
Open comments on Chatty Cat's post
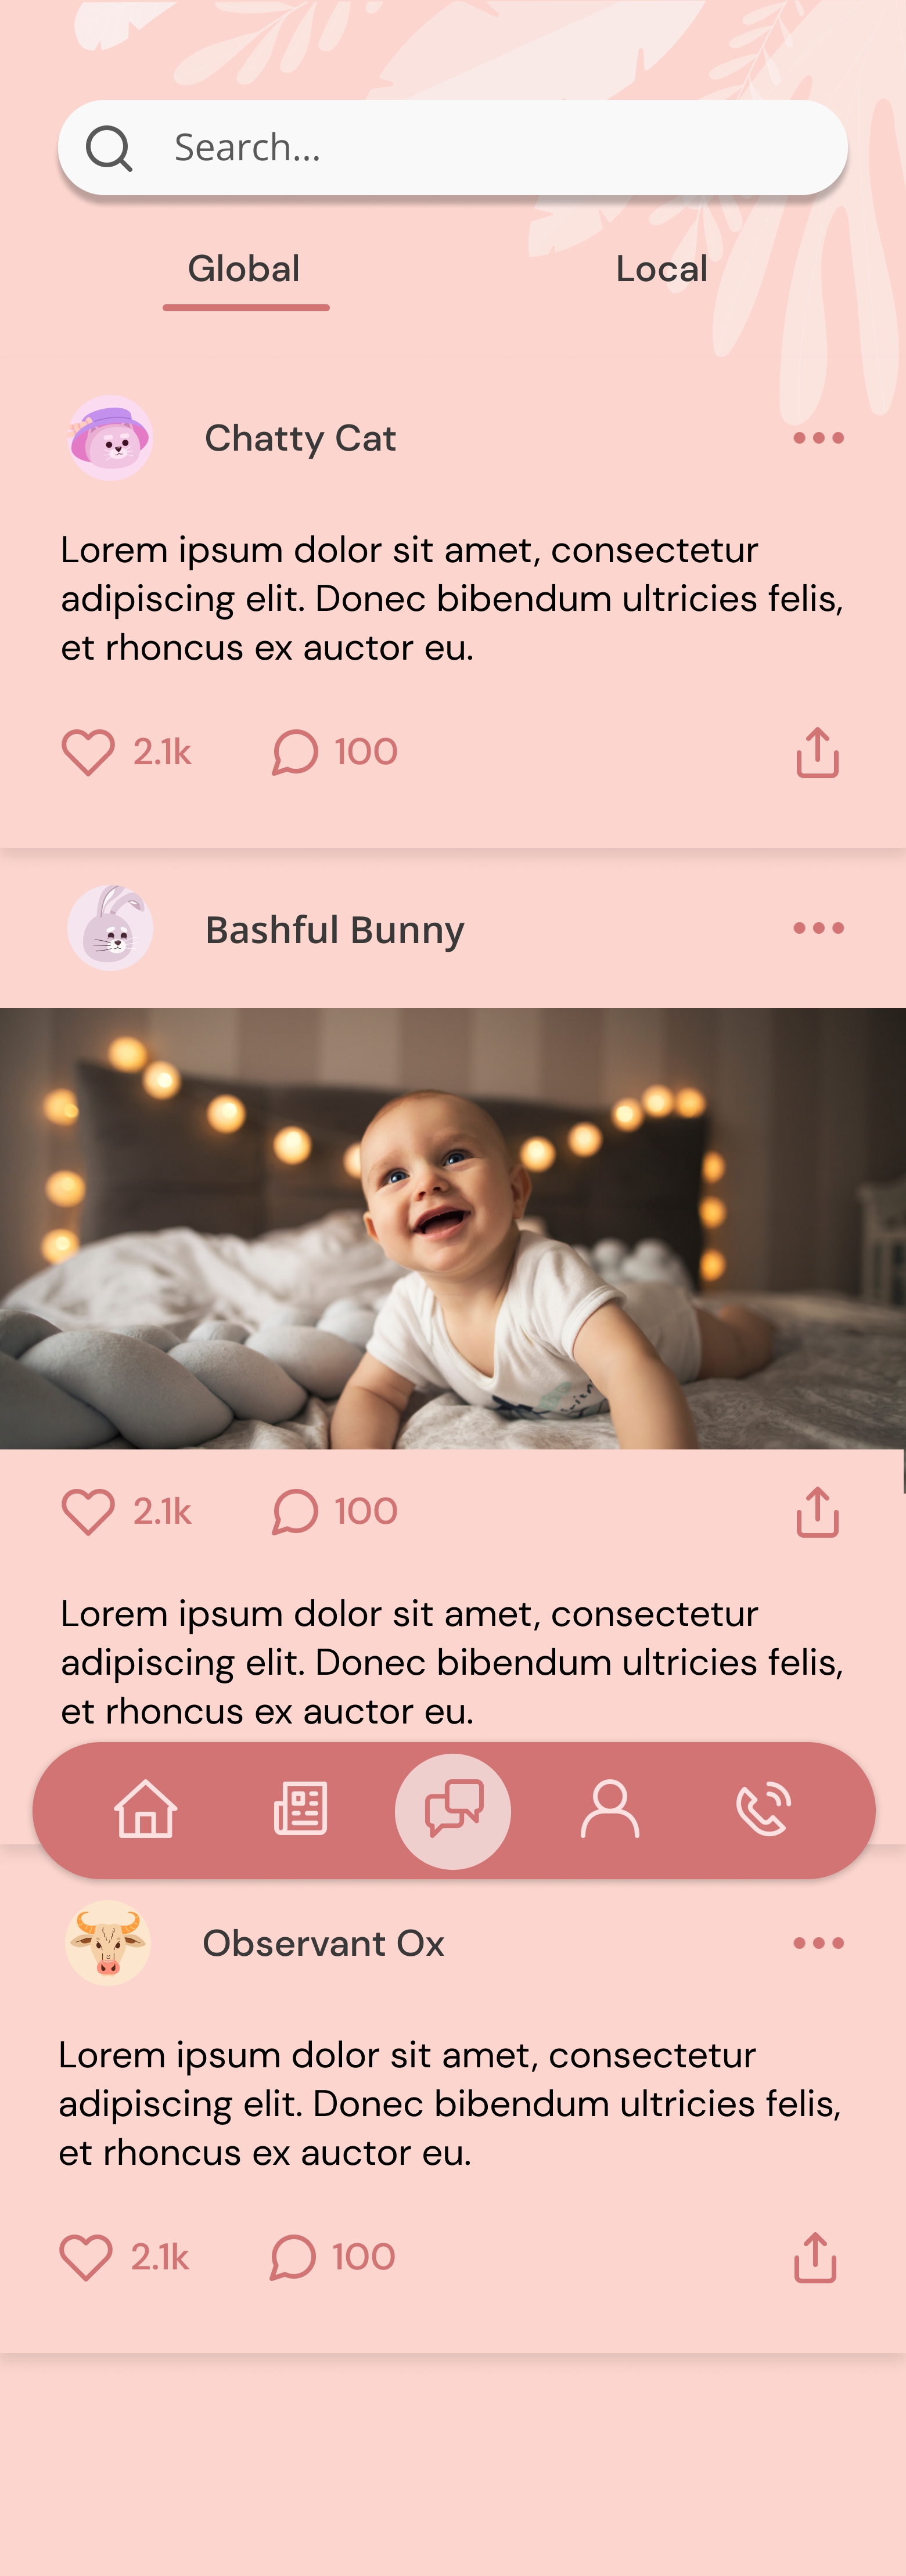(x=295, y=752)
